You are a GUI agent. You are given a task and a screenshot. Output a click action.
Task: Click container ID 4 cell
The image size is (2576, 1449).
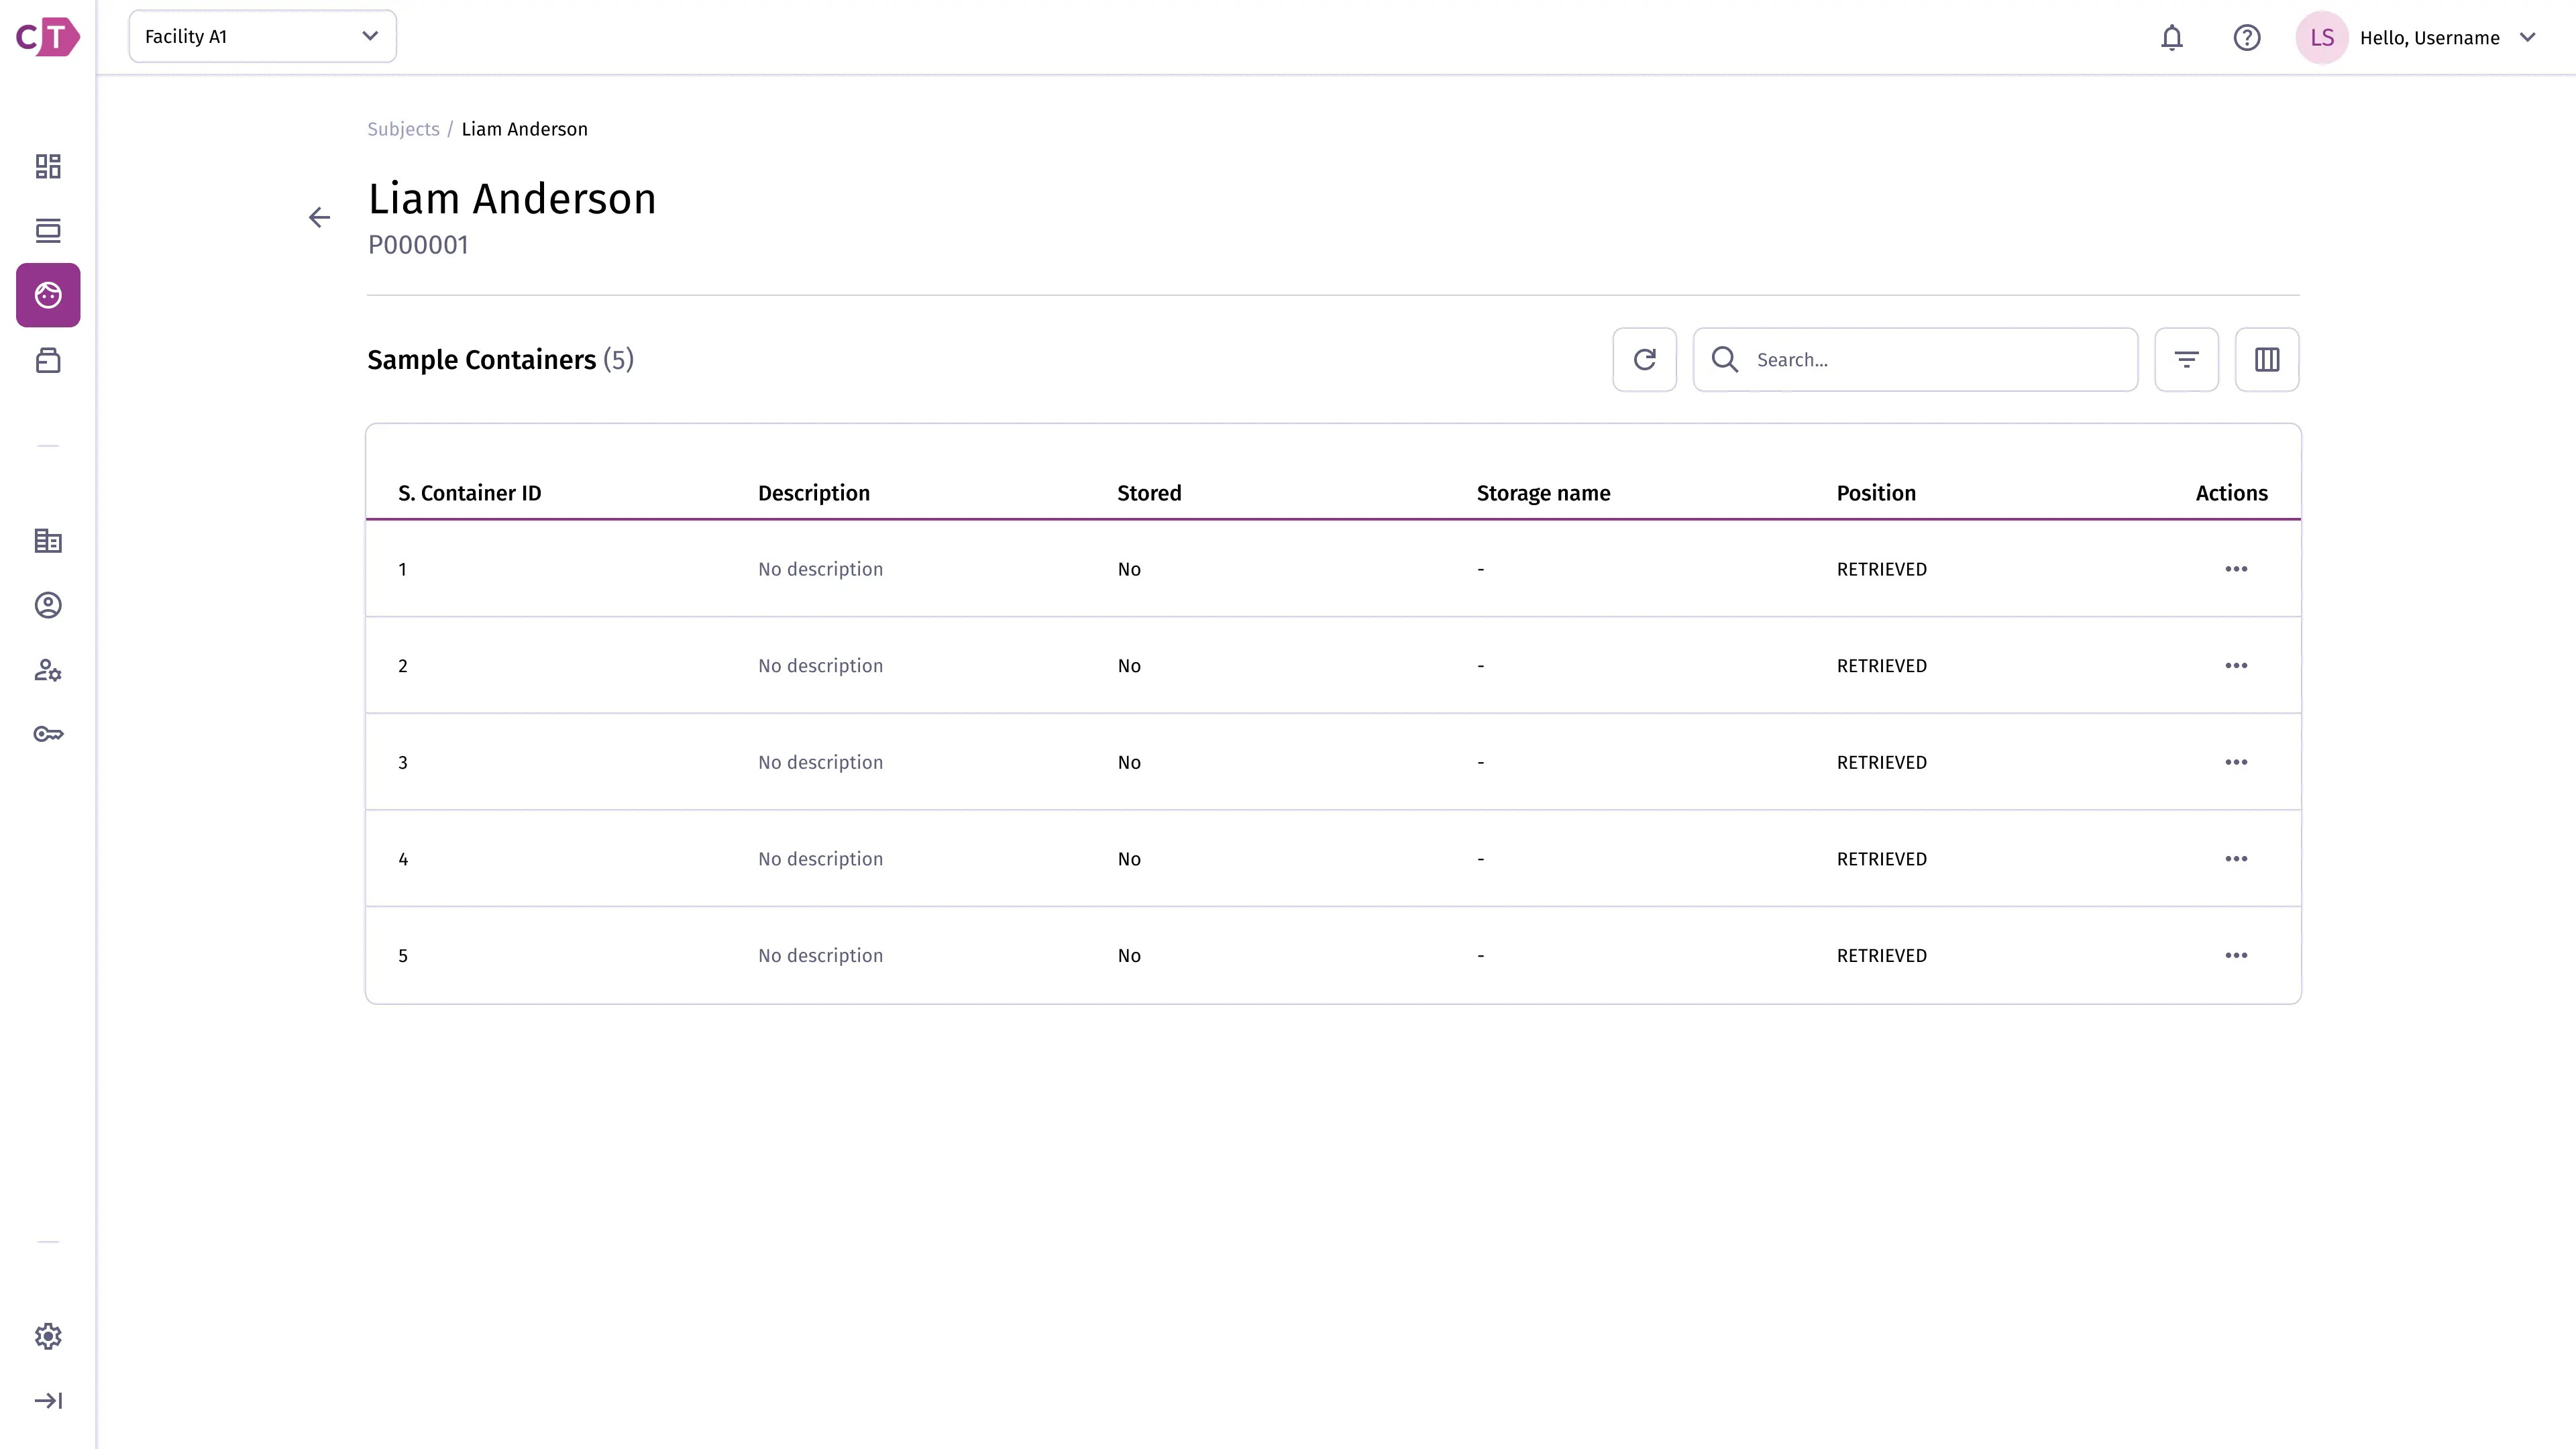point(403,859)
